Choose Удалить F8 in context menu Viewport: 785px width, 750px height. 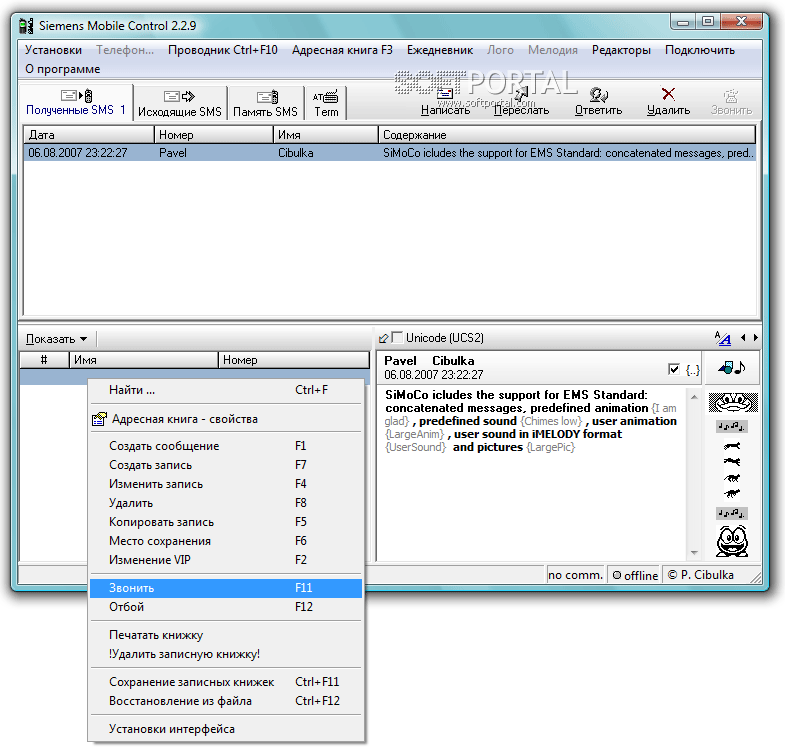tap(226, 503)
